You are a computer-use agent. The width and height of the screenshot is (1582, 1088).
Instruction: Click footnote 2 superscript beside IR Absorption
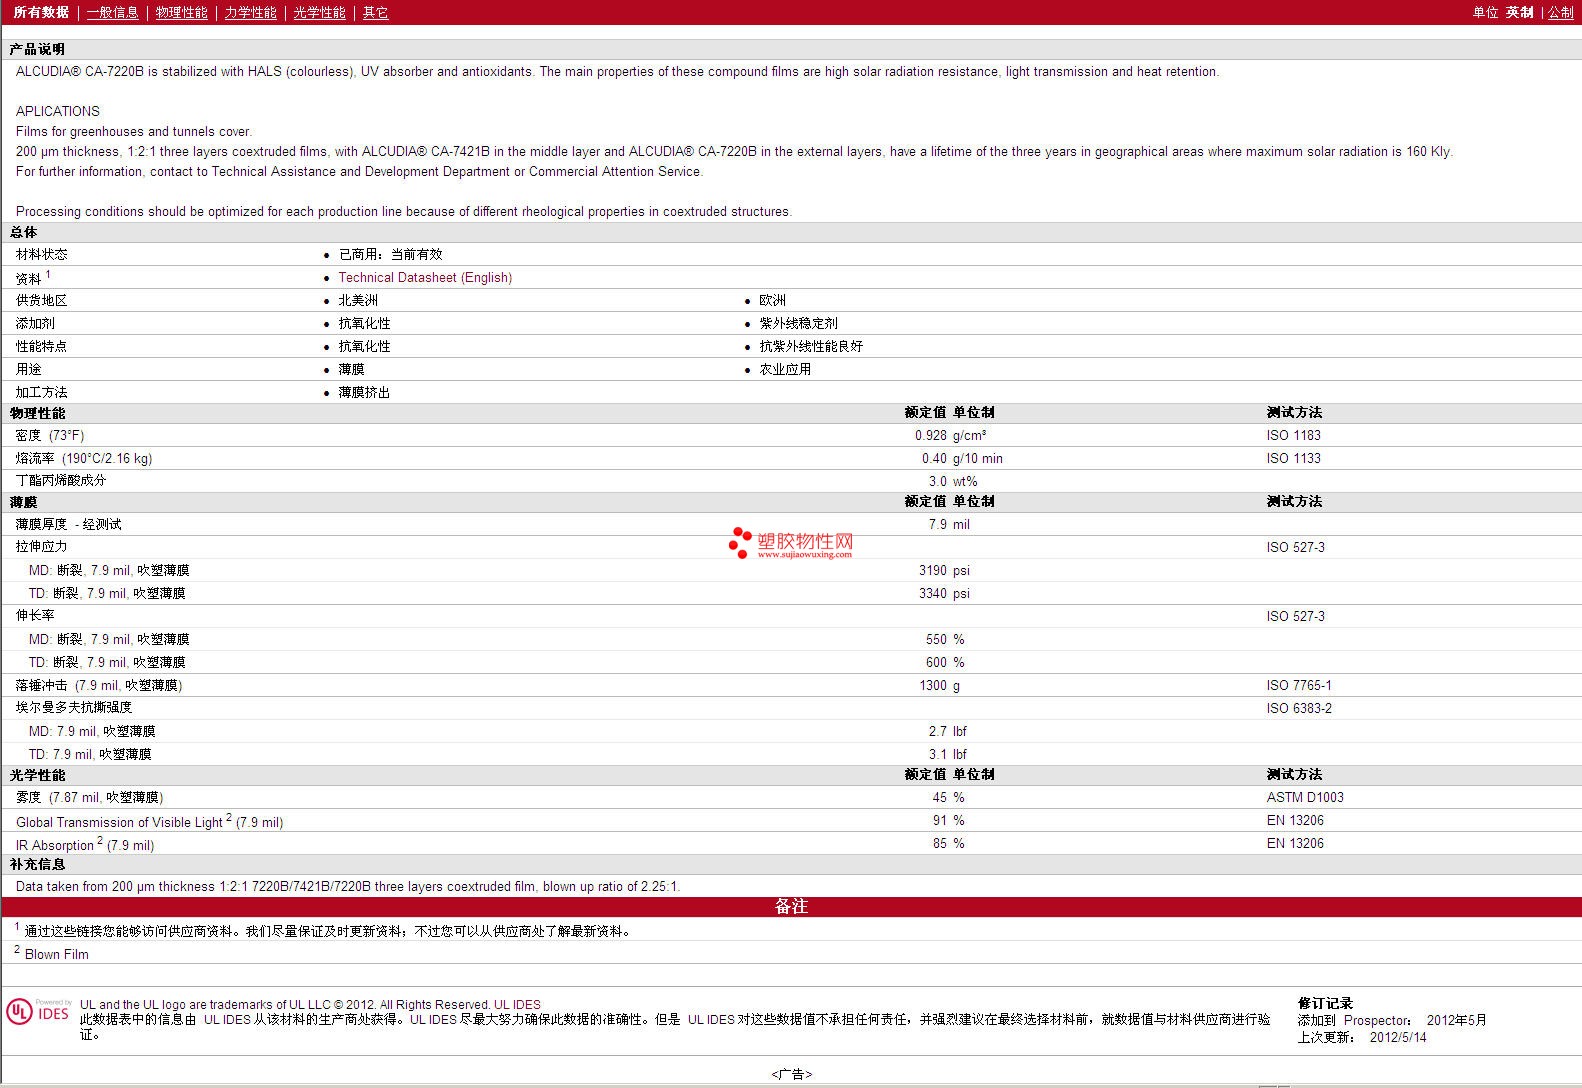[x=100, y=840]
